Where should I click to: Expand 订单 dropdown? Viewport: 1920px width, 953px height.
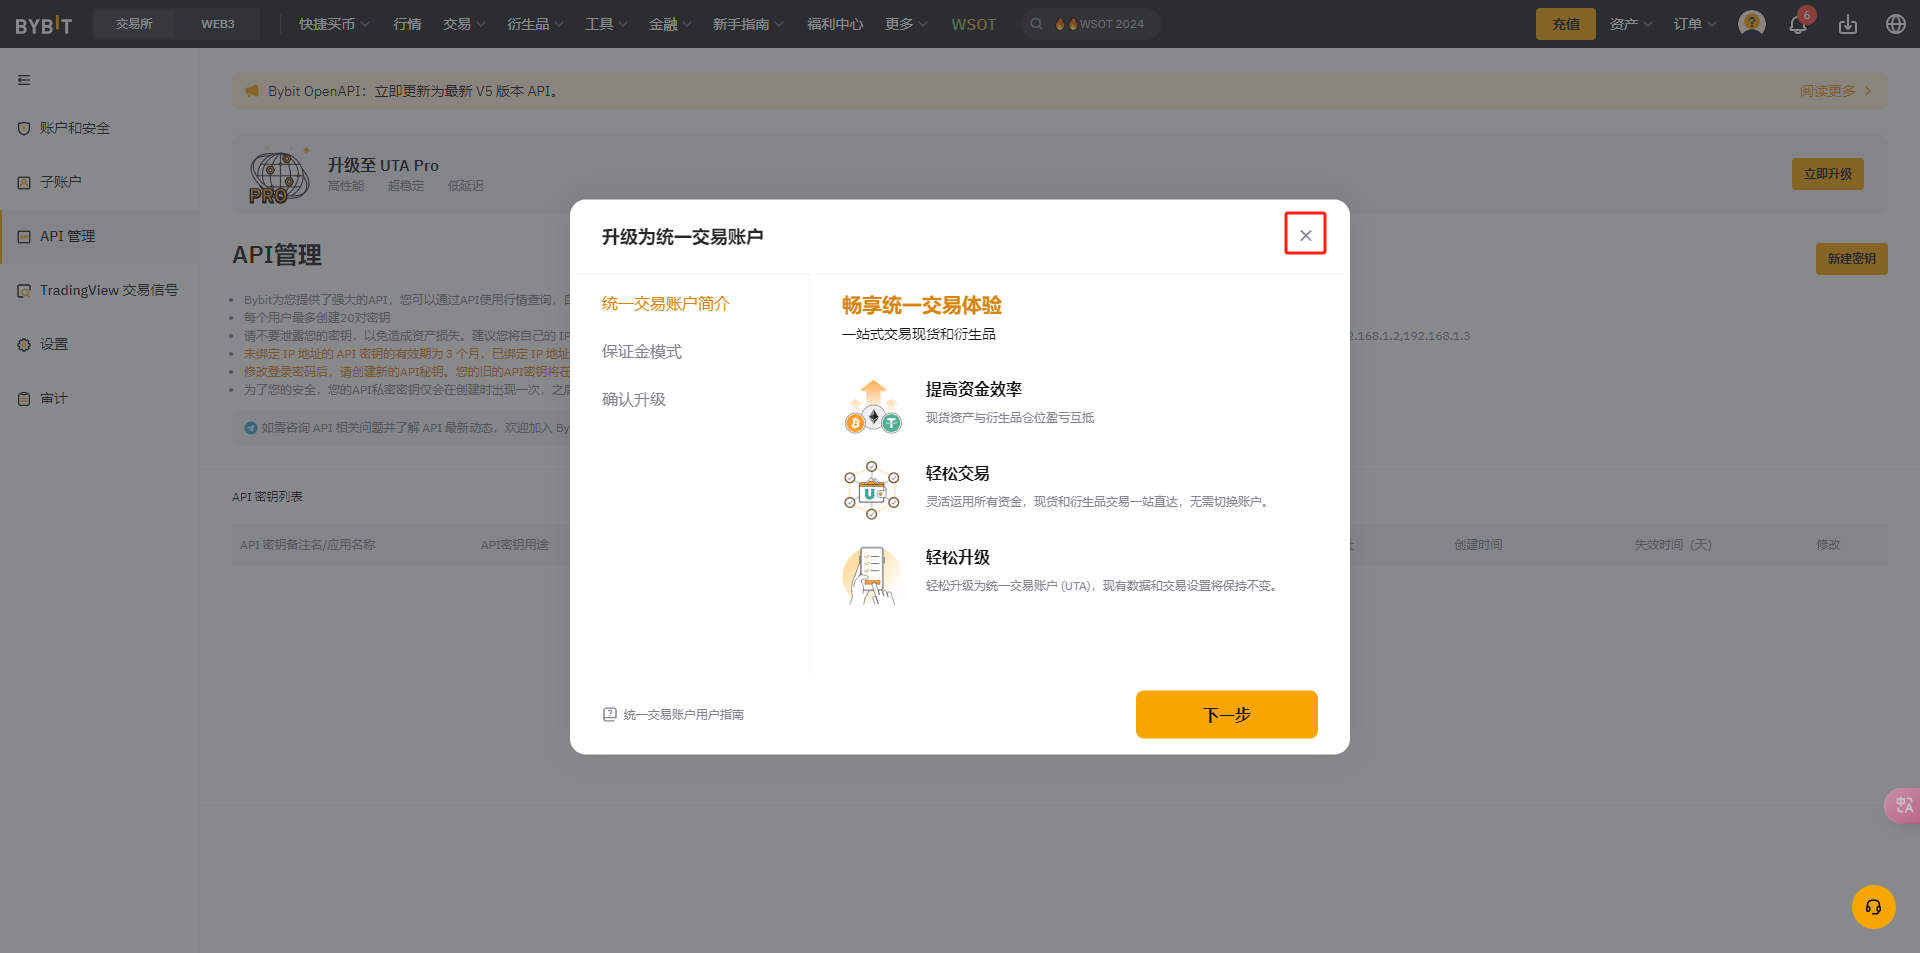click(1695, 24)
